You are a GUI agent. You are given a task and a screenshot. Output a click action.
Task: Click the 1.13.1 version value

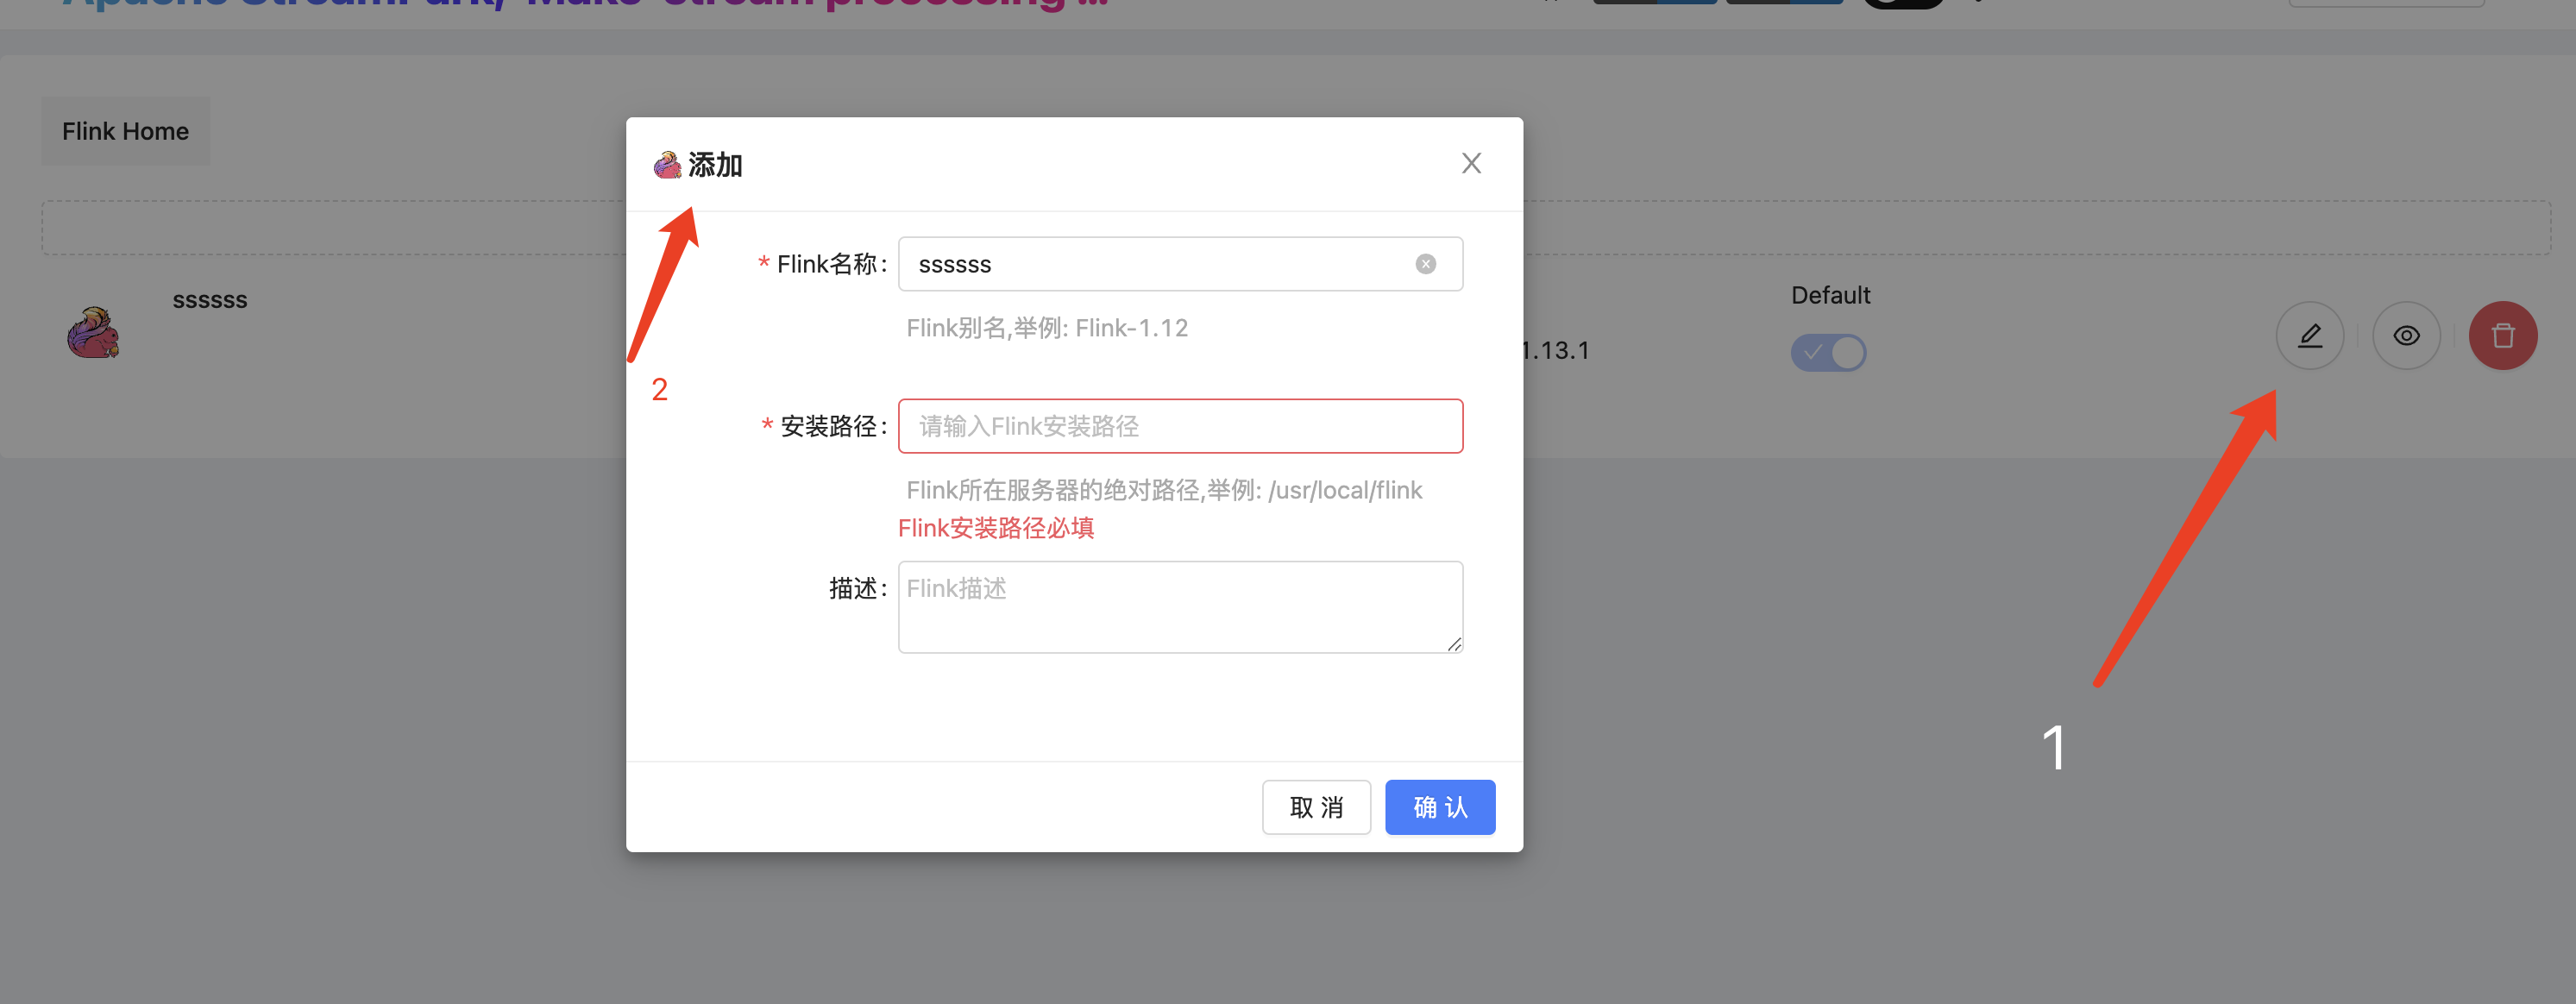(1556, 351)
